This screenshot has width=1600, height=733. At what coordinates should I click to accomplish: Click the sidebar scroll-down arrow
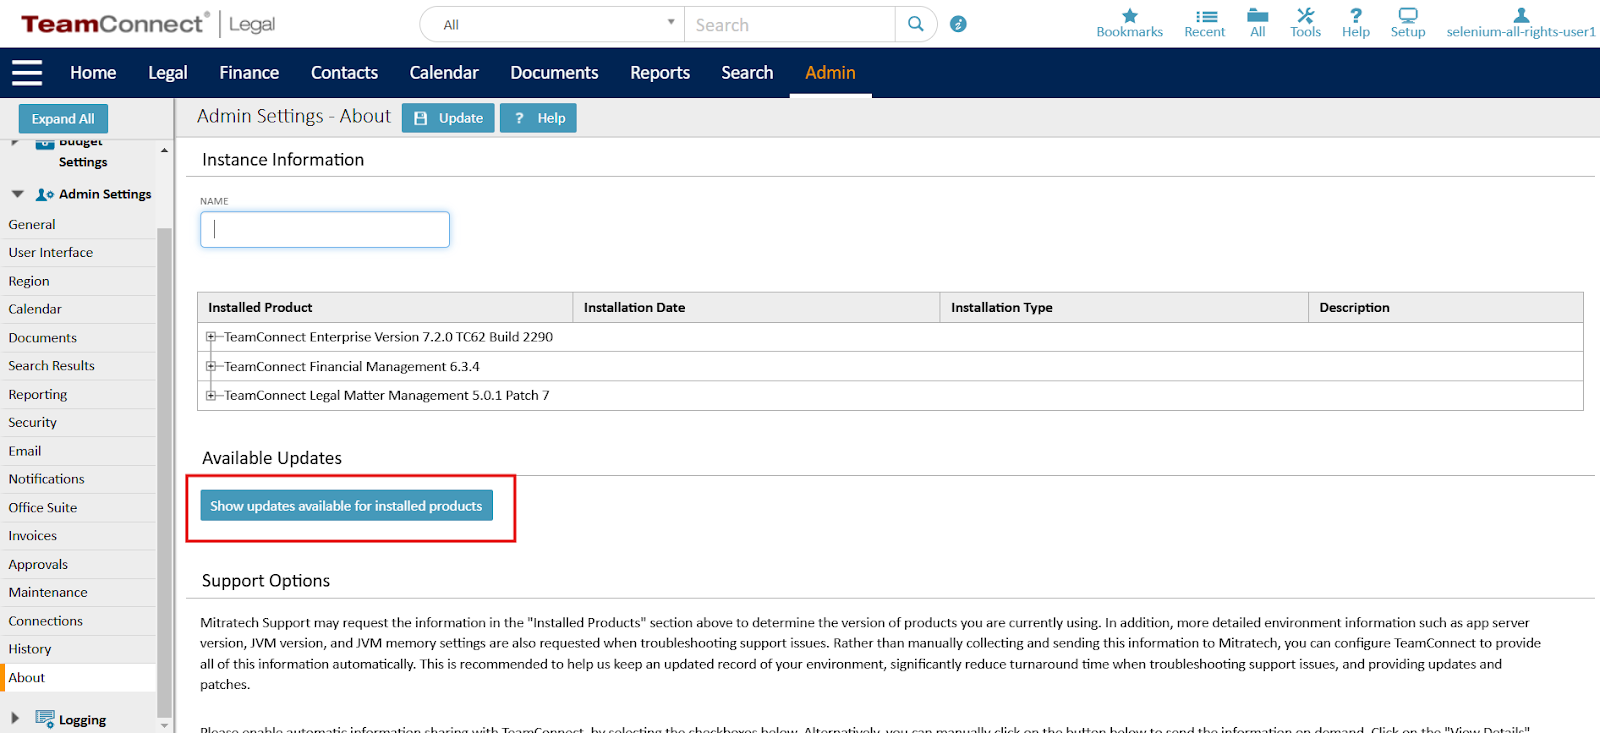164,725
